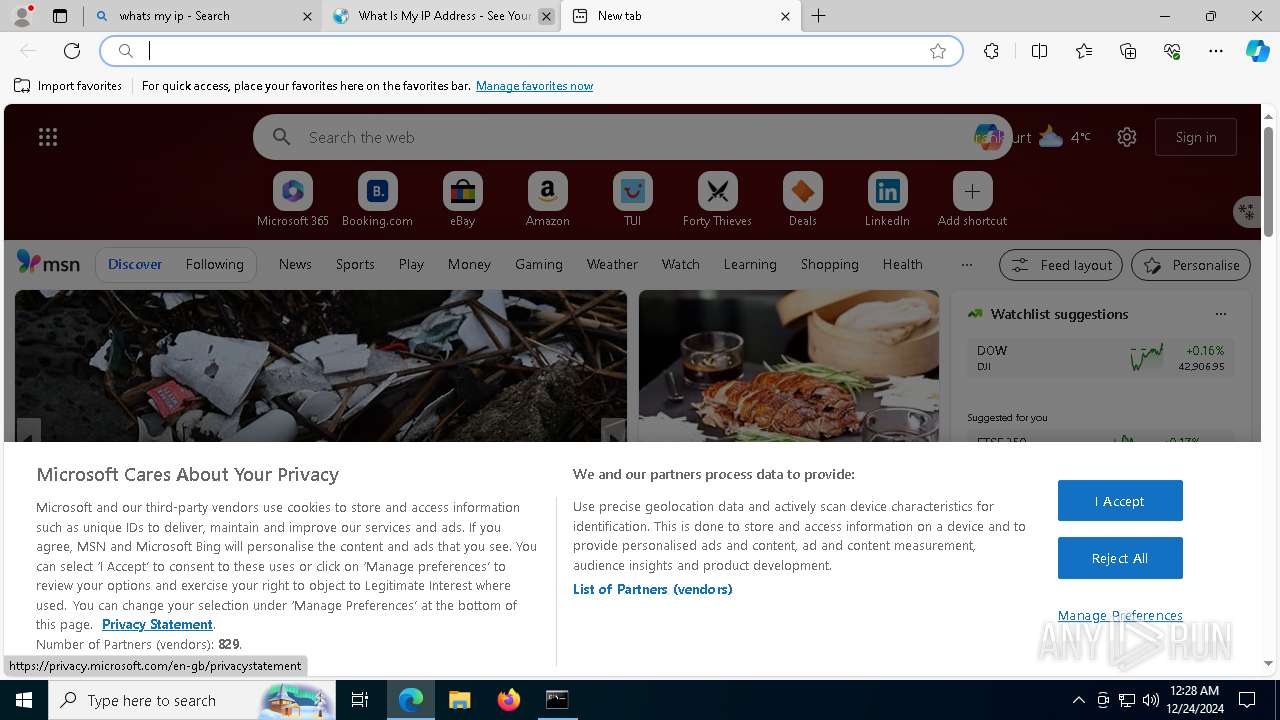Open the tab actions menu icon
The width and height of the screenshot is (1280, 720).
[60, 16]
